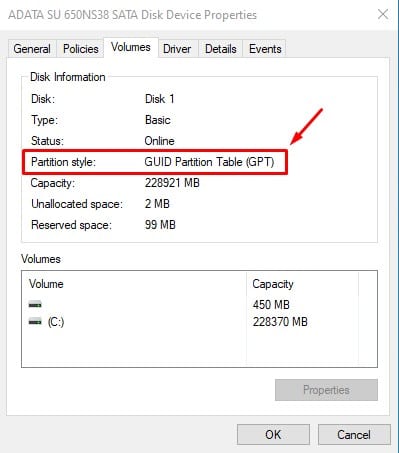
Task: Click the Online status value
Action: tap(159, 141)
